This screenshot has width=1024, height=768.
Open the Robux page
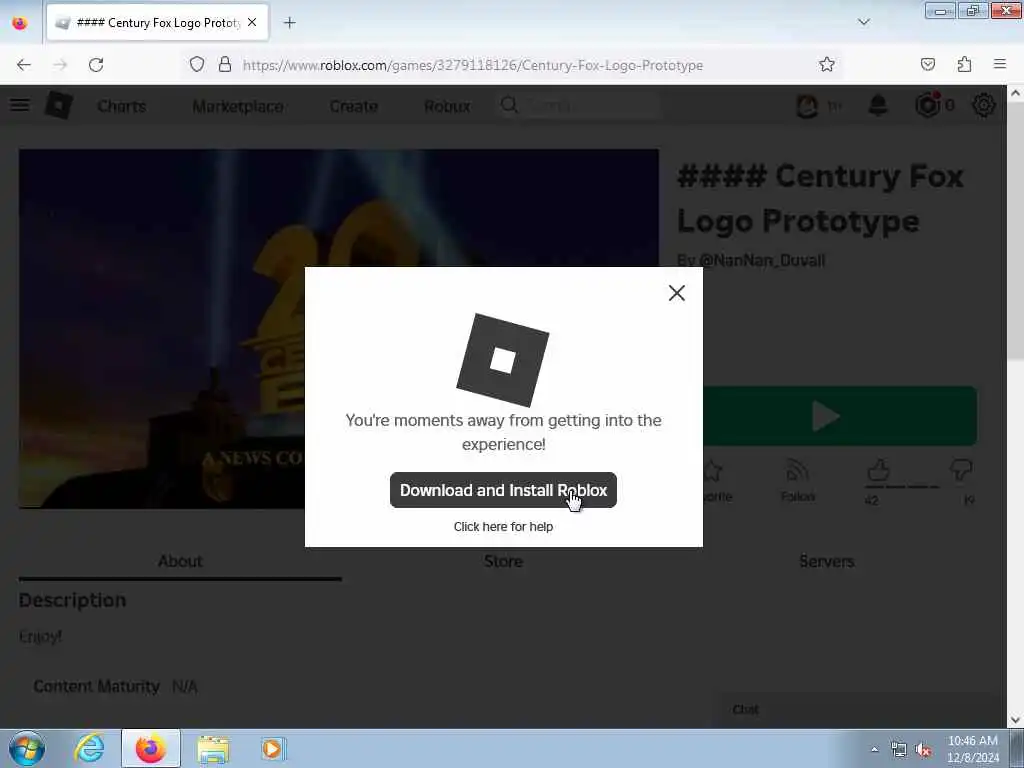(x=447, y=106)
